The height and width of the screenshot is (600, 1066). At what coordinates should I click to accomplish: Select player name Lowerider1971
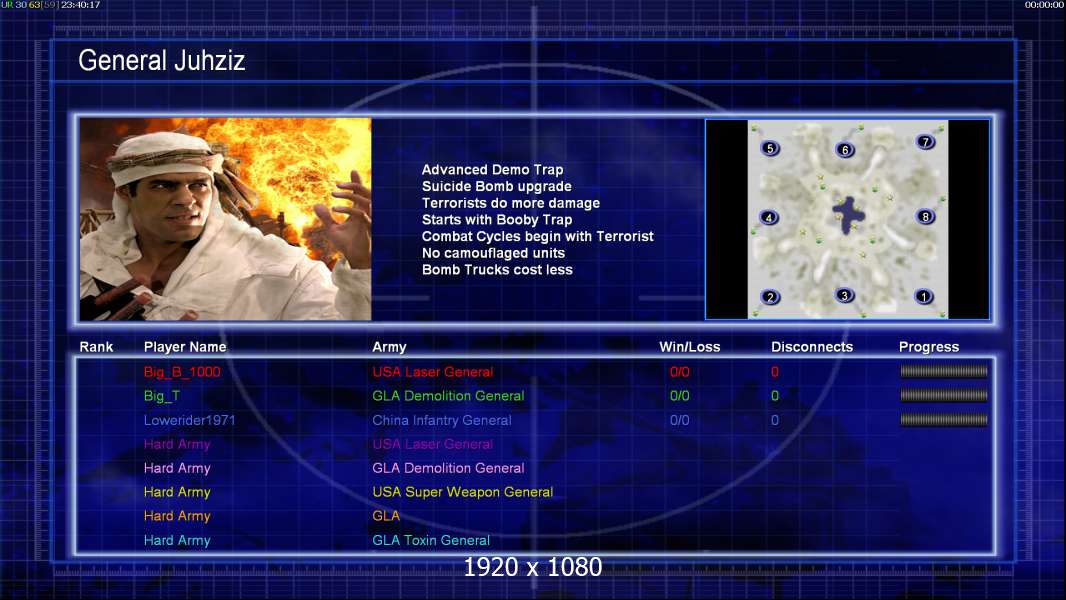(x=189, y=420)
